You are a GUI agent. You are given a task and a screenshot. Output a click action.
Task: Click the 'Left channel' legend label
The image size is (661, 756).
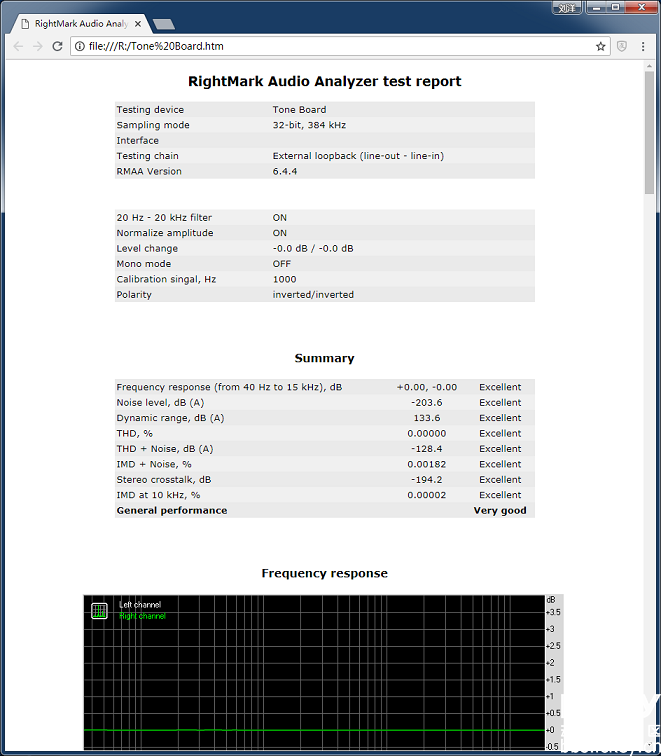click(140, 605)
